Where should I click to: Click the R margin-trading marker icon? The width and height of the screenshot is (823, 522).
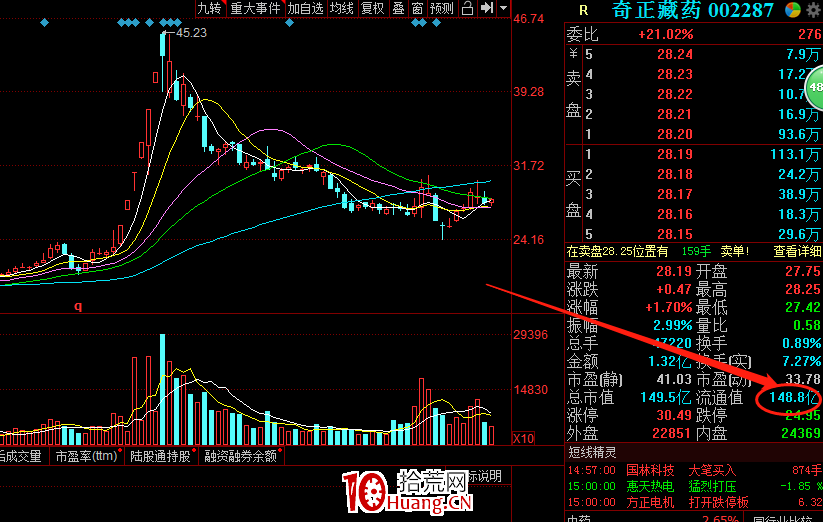click(x=584, y=10)
